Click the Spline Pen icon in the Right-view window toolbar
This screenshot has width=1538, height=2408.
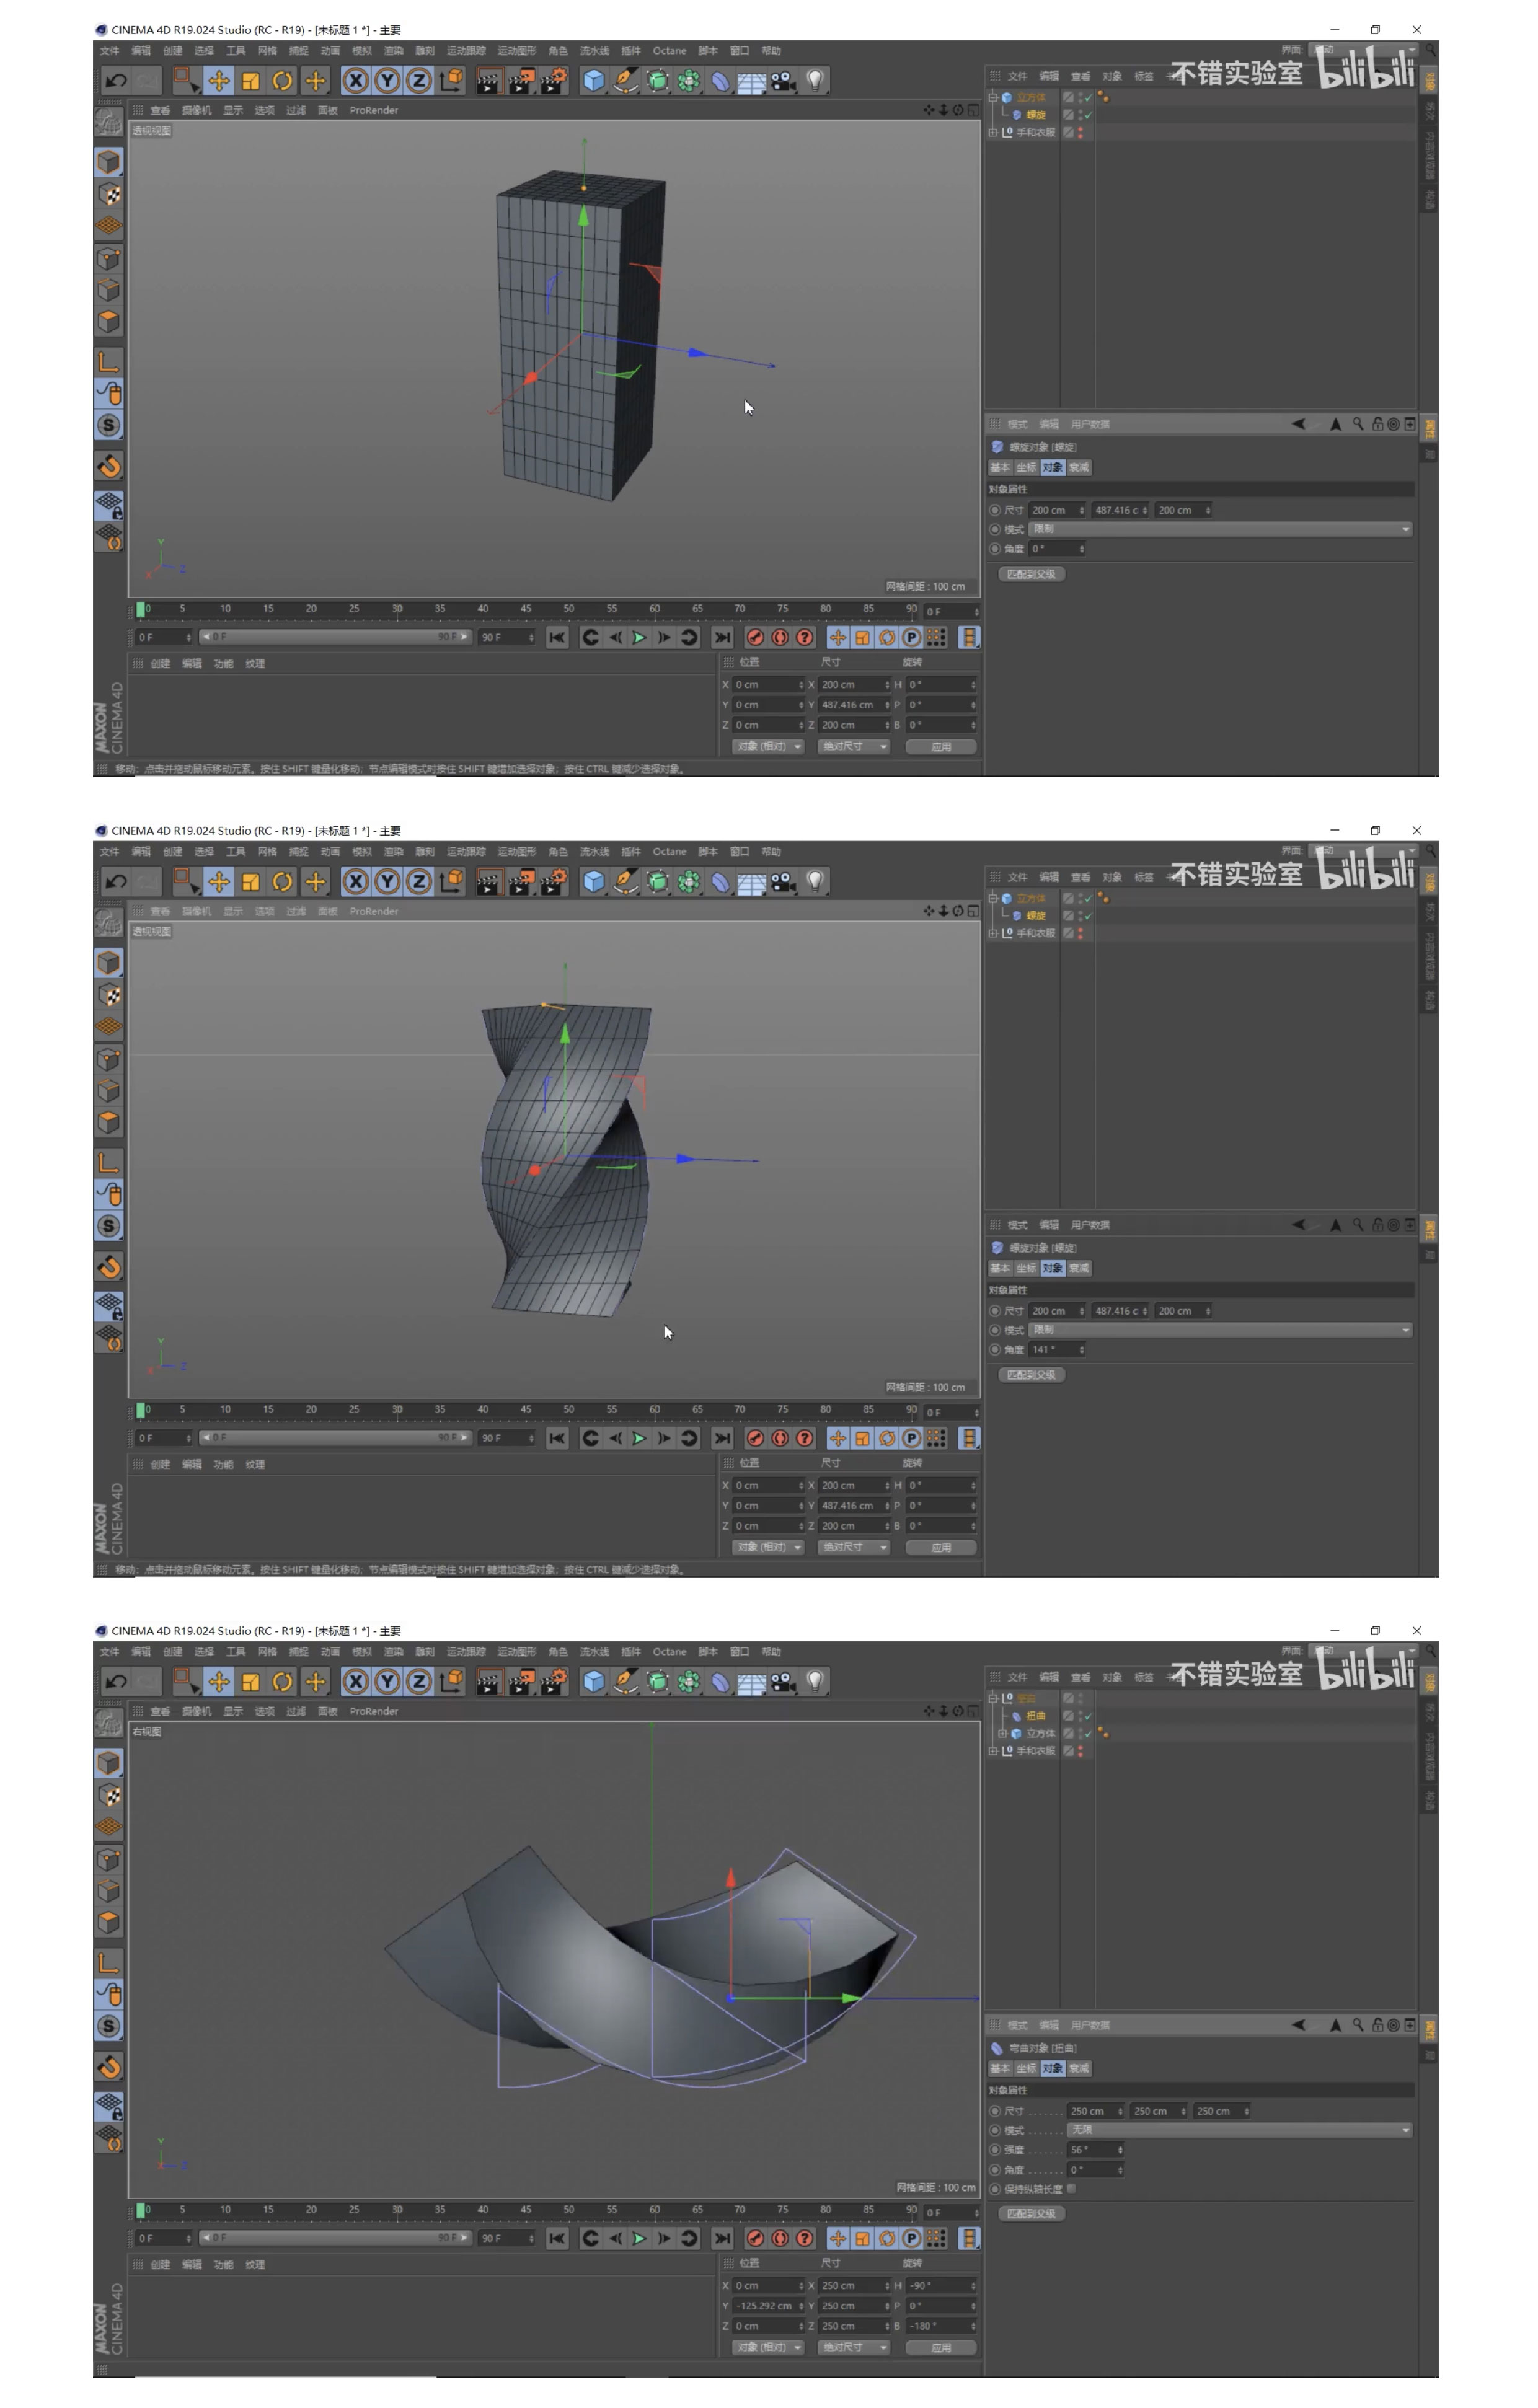625,1682
